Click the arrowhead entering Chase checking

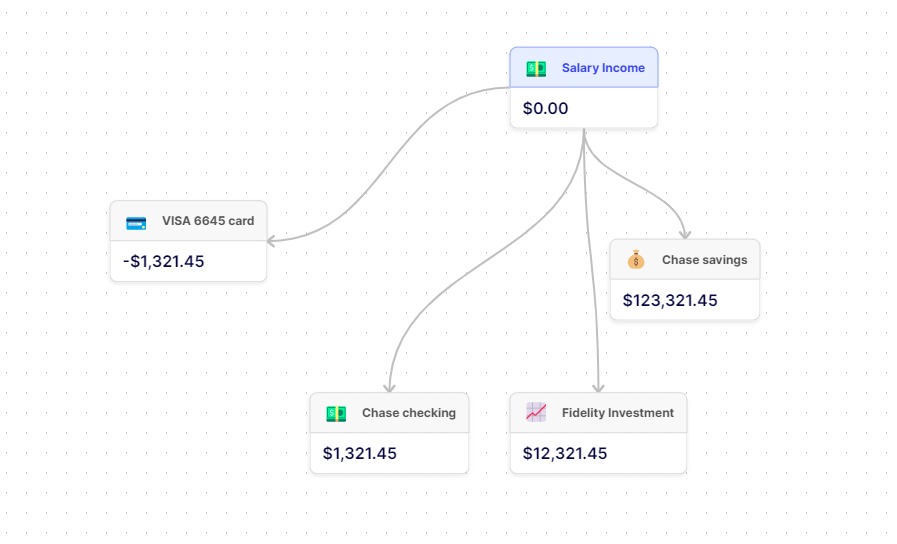(389, 388)
